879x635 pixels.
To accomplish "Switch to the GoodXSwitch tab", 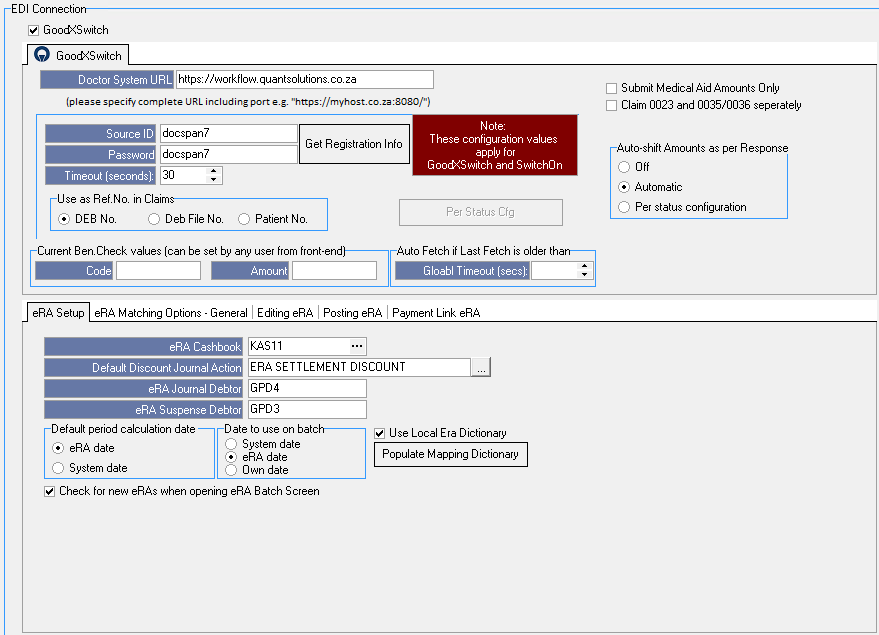I will (x=78, y=55).
